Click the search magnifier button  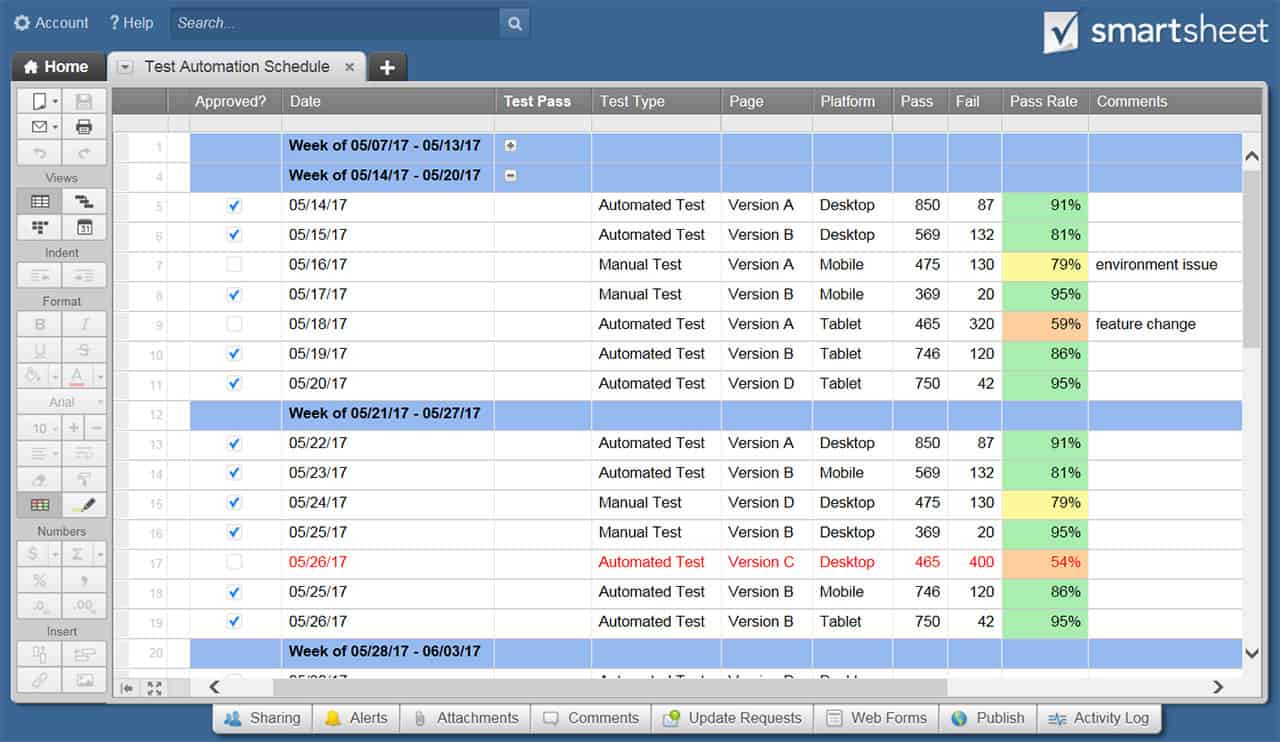(x=514, y=23)
